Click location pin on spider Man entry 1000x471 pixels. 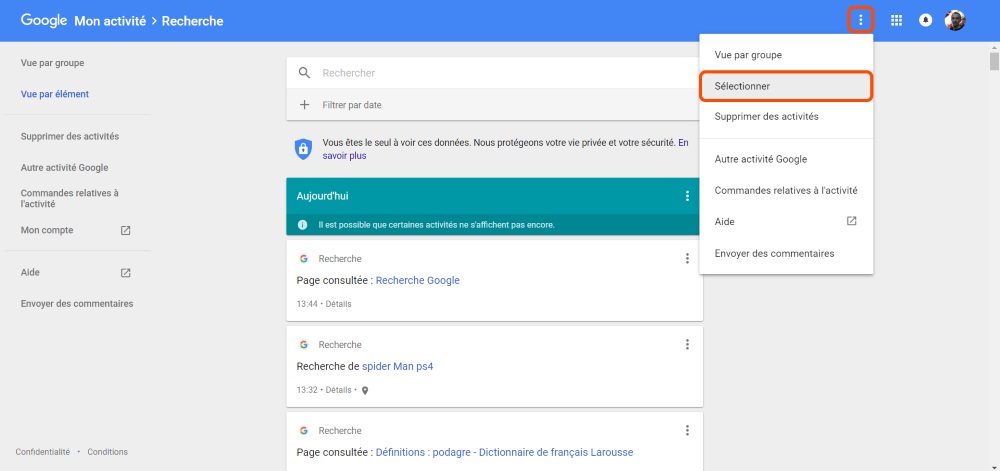coord(365,390)
